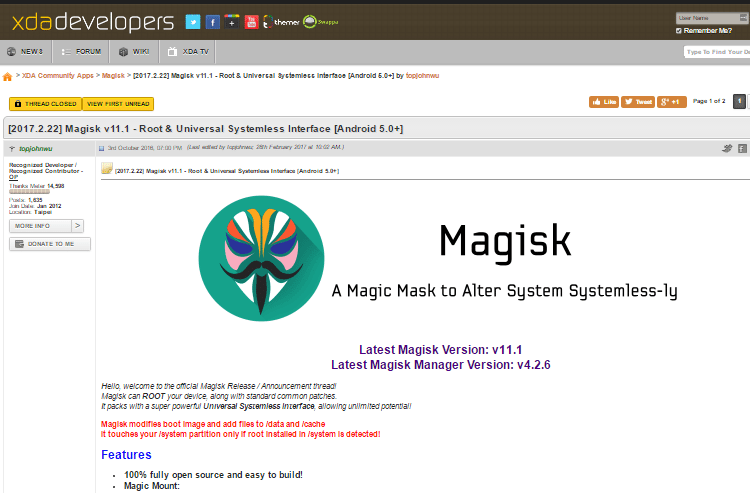Click the THREAD CLOSED button
The width and height of the screenshot is (750, 493).
(45, 104)
